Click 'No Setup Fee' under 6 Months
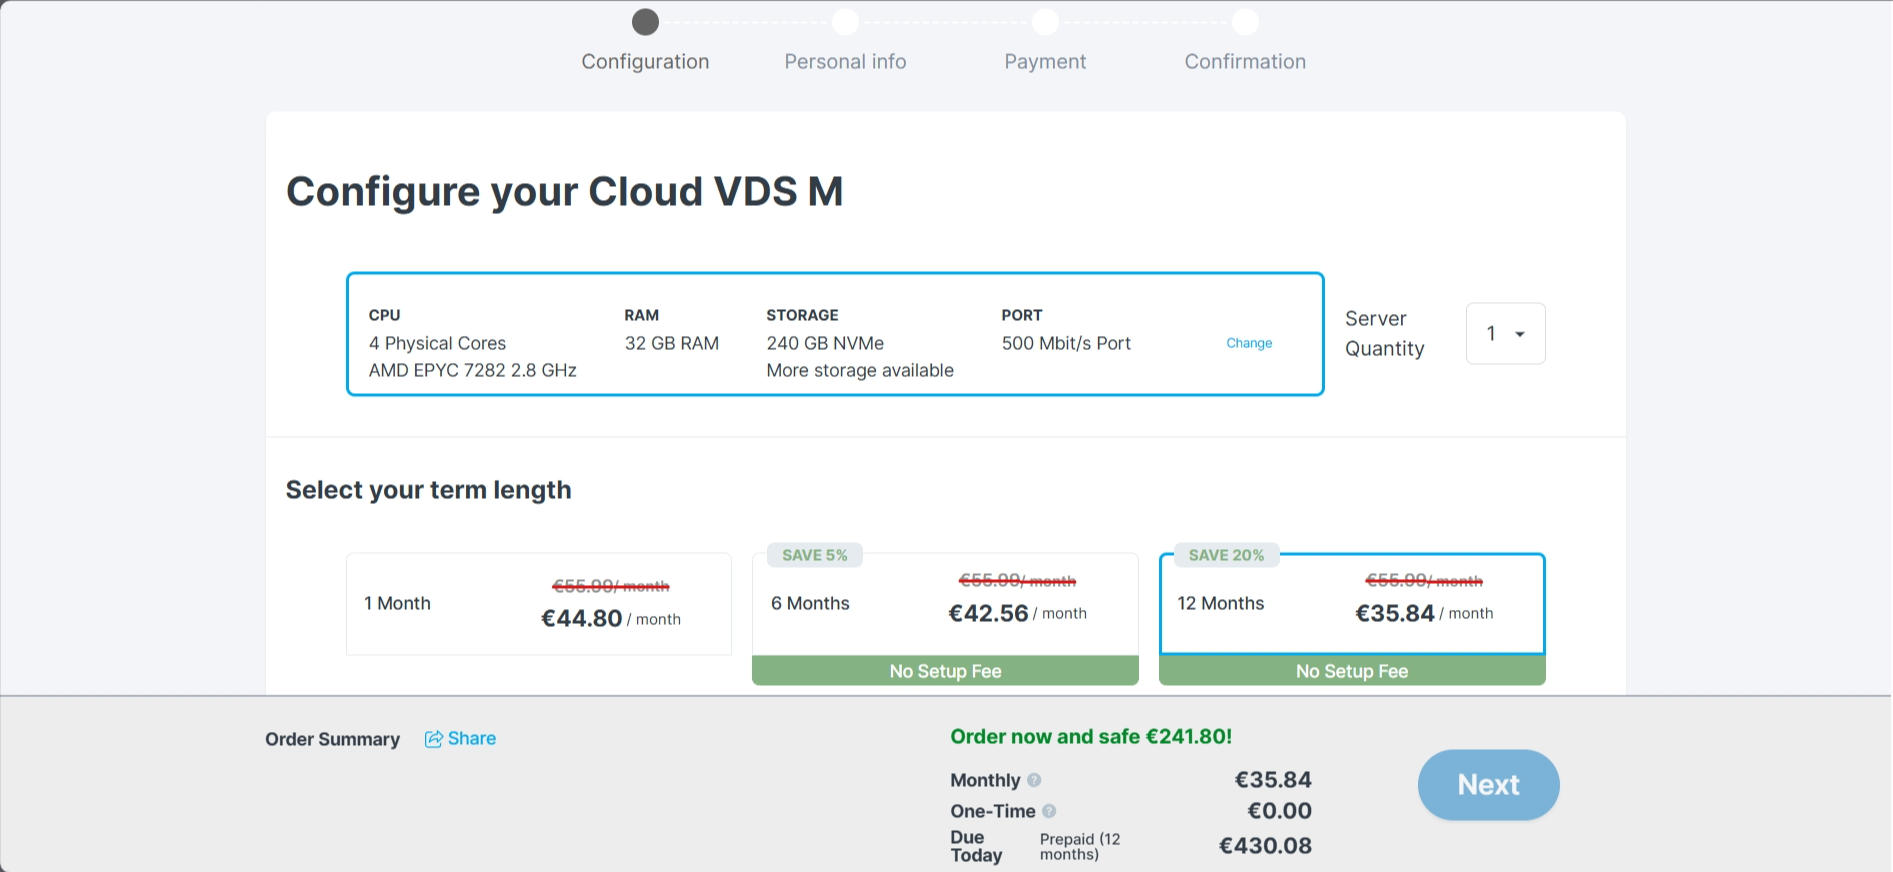Viewport: 1893px width, 872px height. tap(945, 671)
